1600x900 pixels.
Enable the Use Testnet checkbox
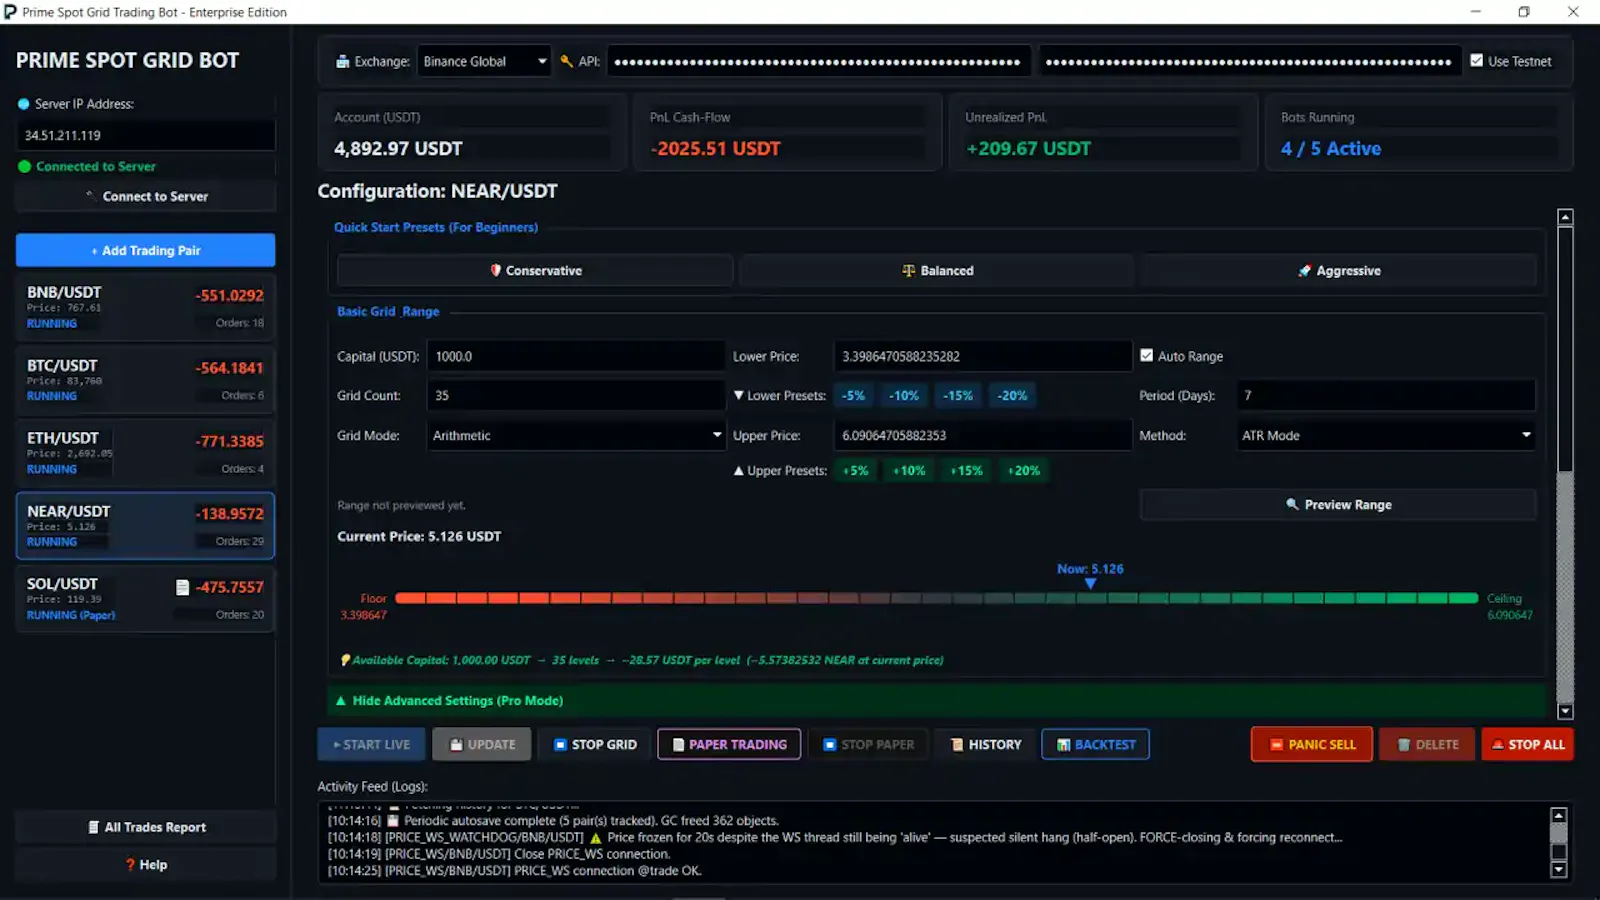click(1476, 61)
